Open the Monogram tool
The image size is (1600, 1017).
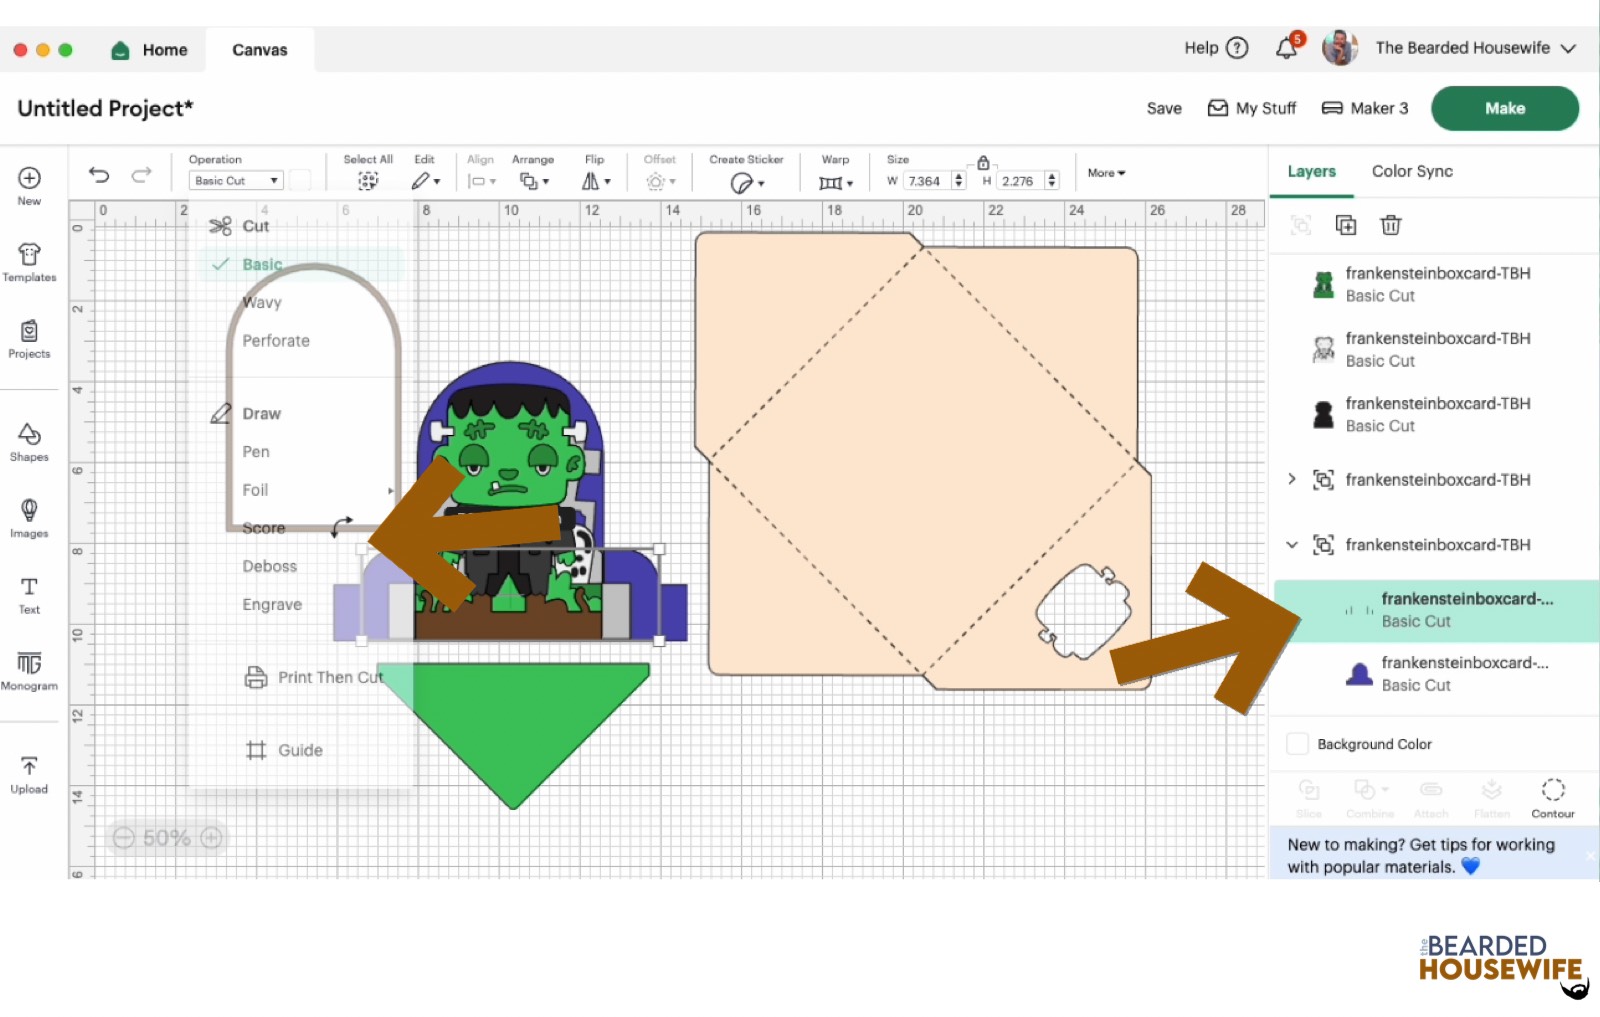(29, 670)
